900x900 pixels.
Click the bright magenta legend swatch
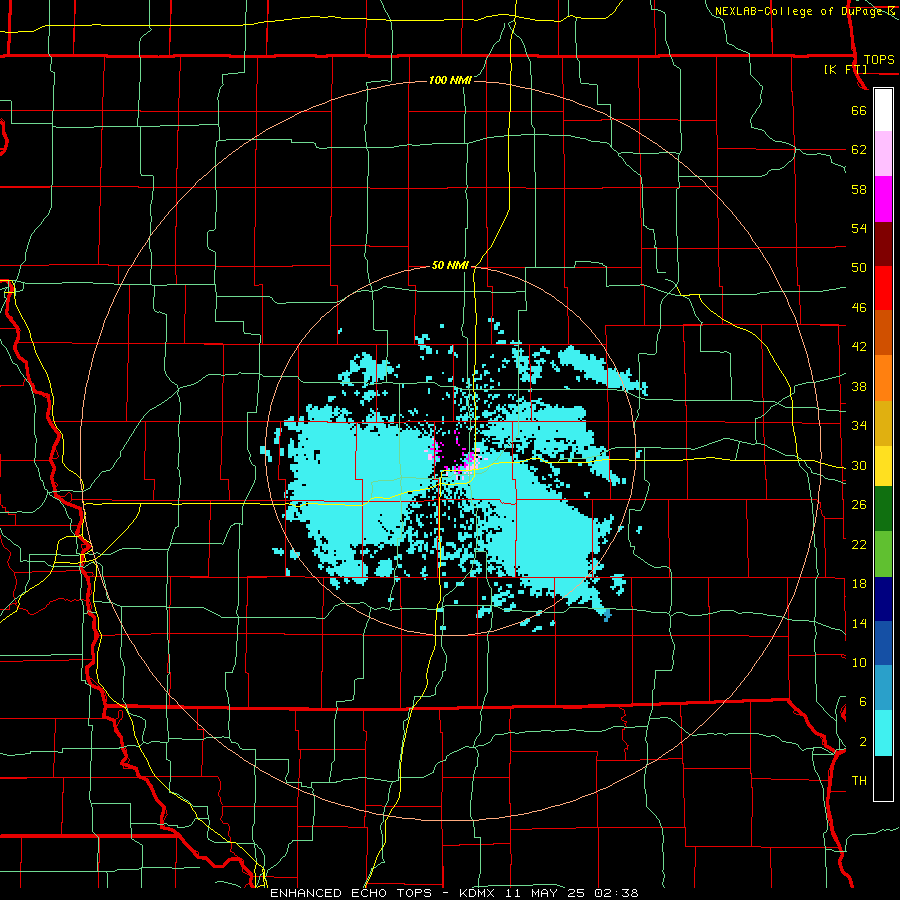883,199
